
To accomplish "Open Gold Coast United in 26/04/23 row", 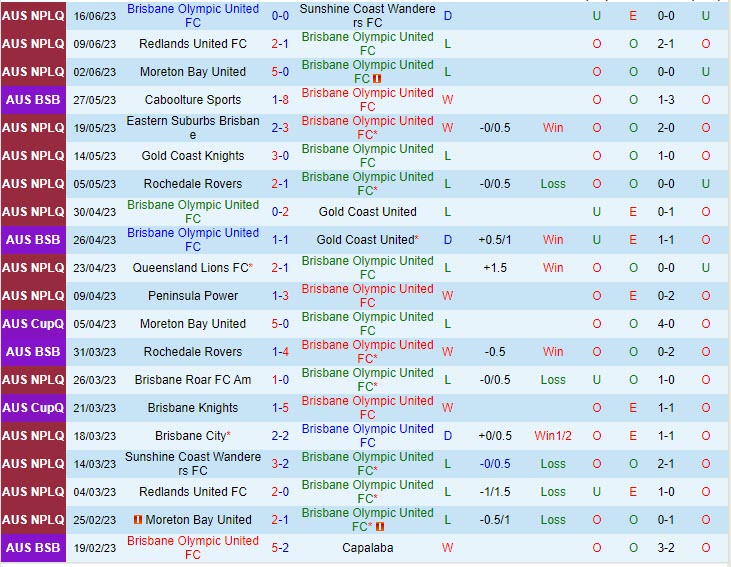I will point(365,240).
